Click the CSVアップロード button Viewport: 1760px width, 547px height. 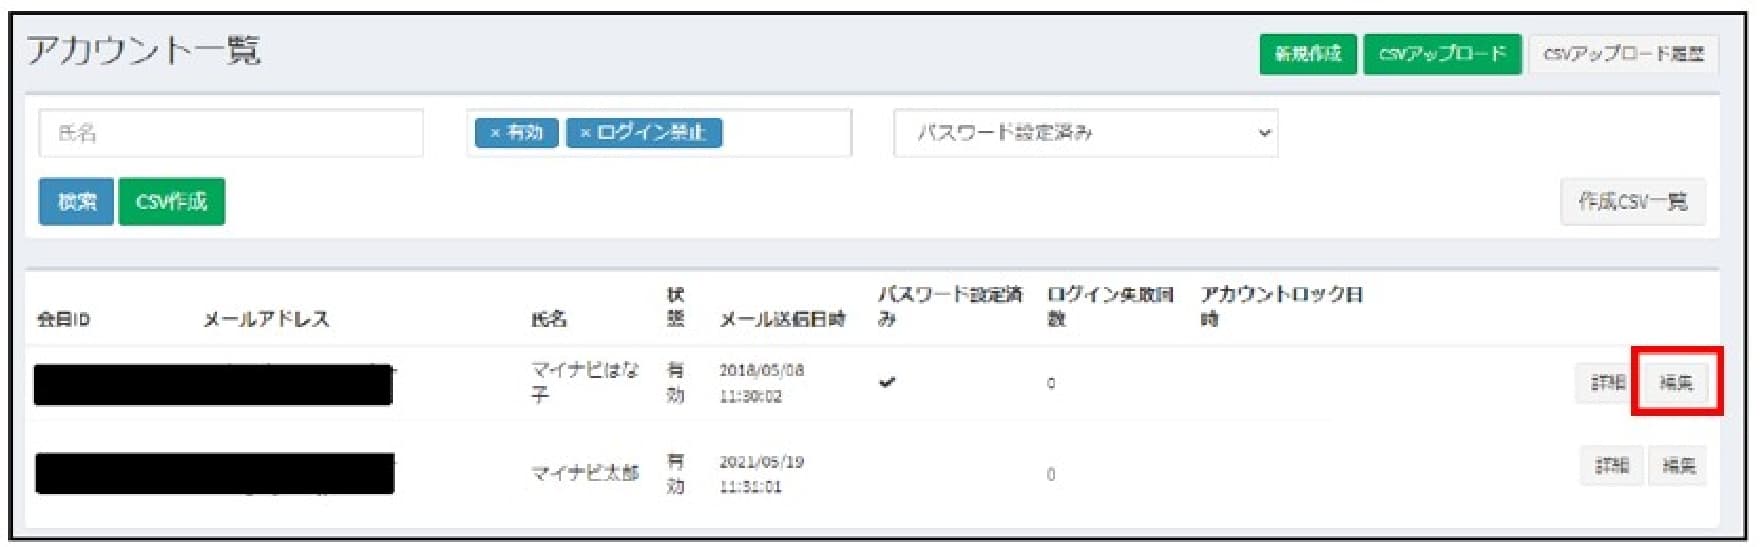(1441, 54)
